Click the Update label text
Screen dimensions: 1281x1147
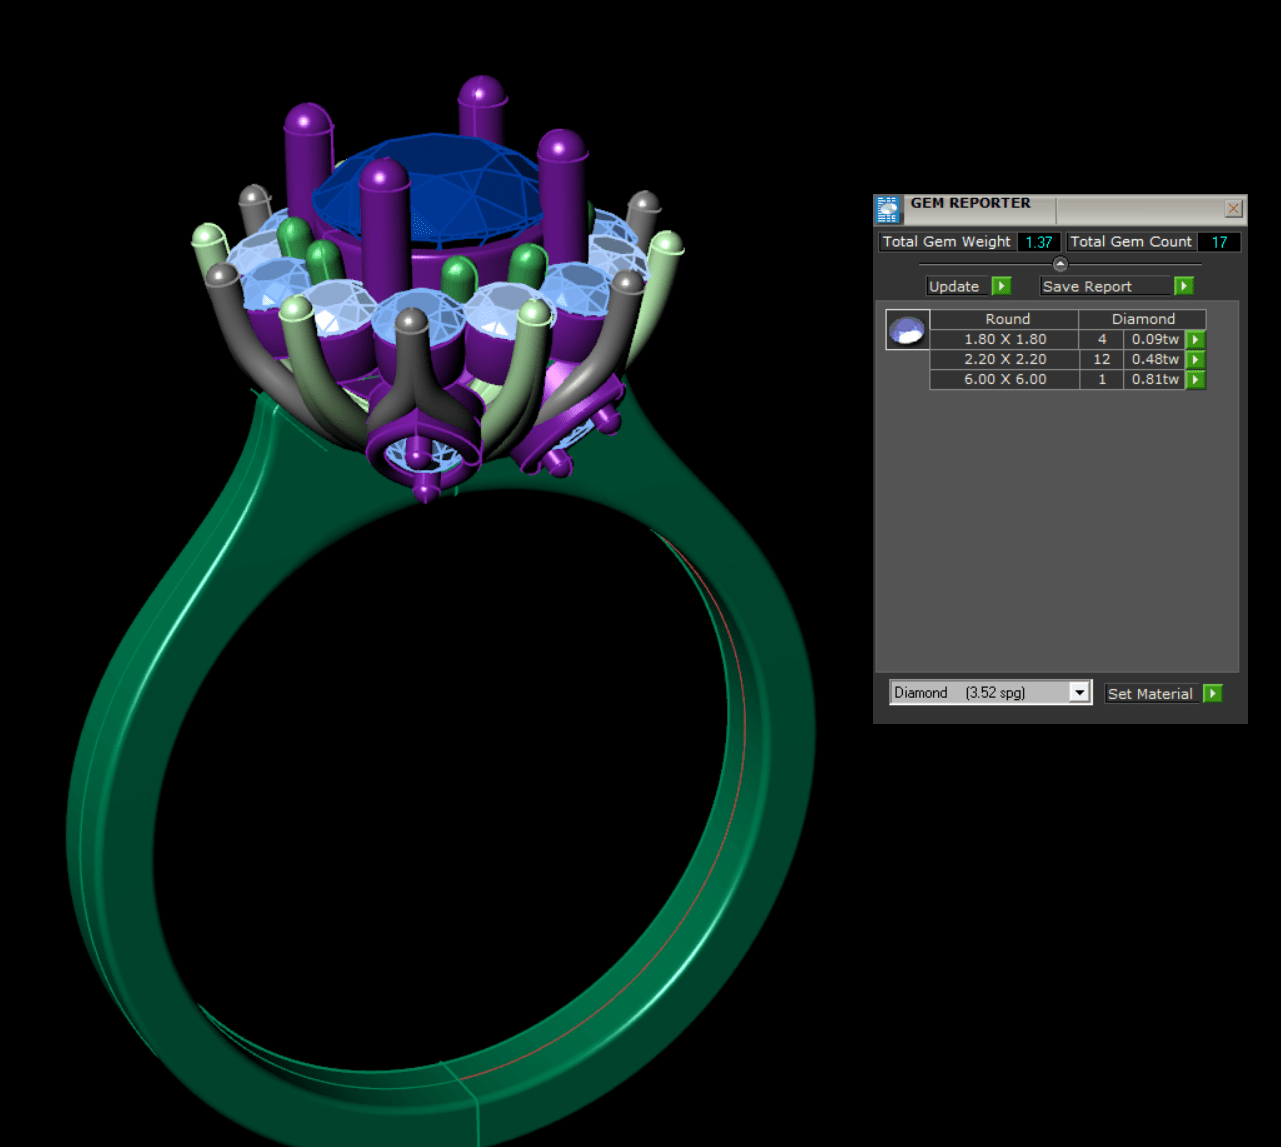(953, 287)
